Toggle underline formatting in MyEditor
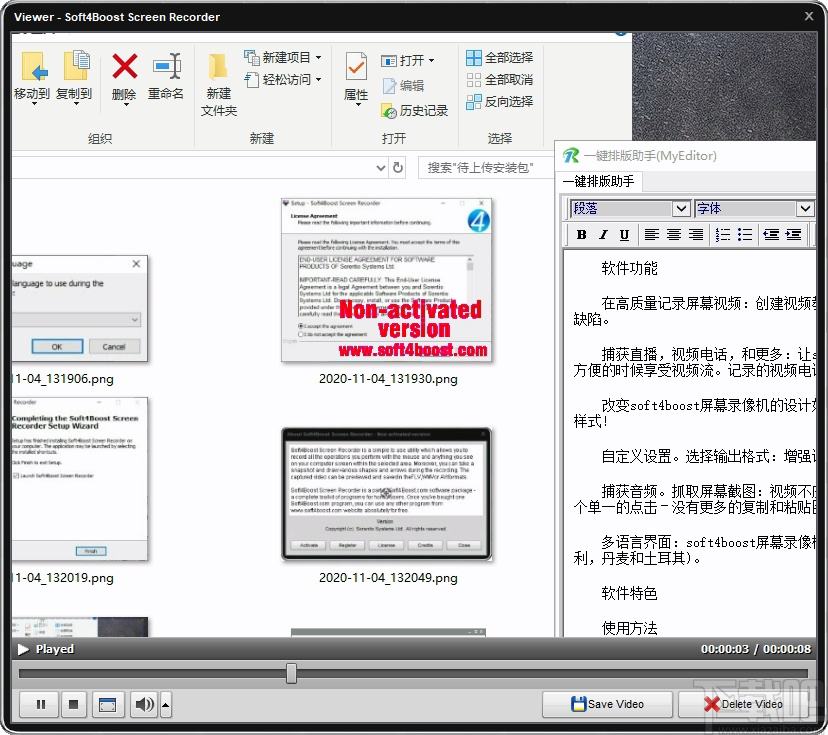The height and width of the screenshot is (735, 828). tap(626, 234)
